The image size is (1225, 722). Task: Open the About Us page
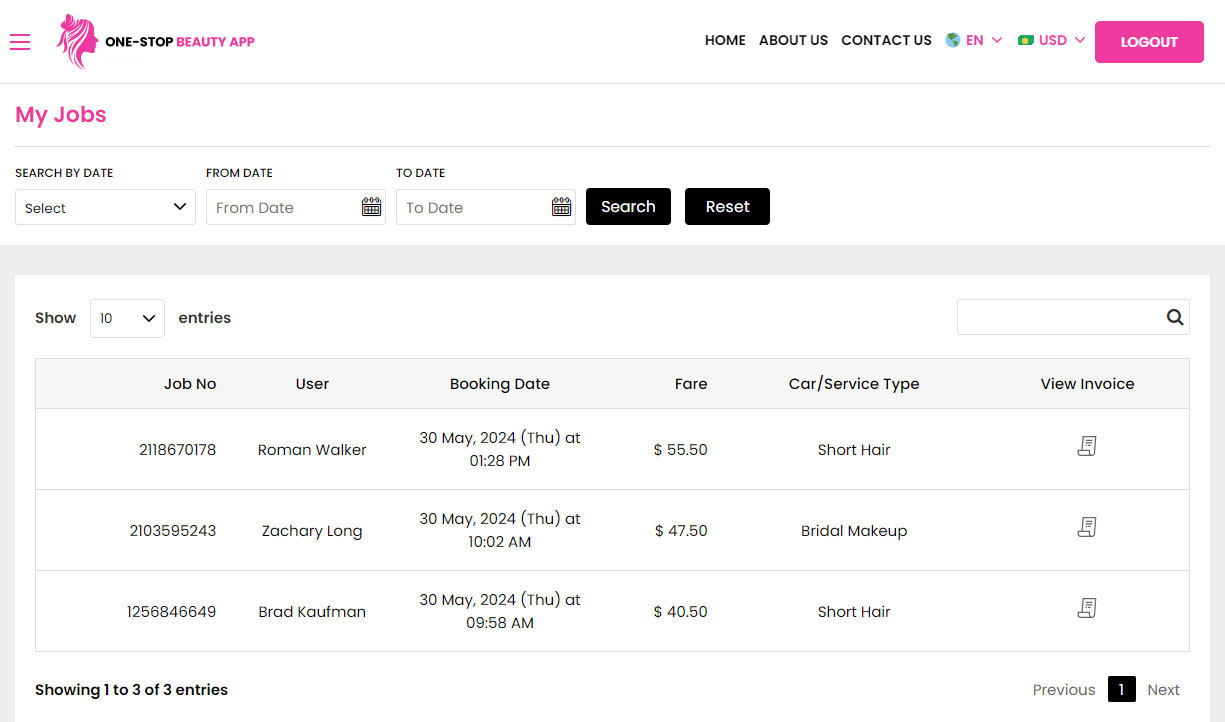pyautogui.click(x=793, y=40)
